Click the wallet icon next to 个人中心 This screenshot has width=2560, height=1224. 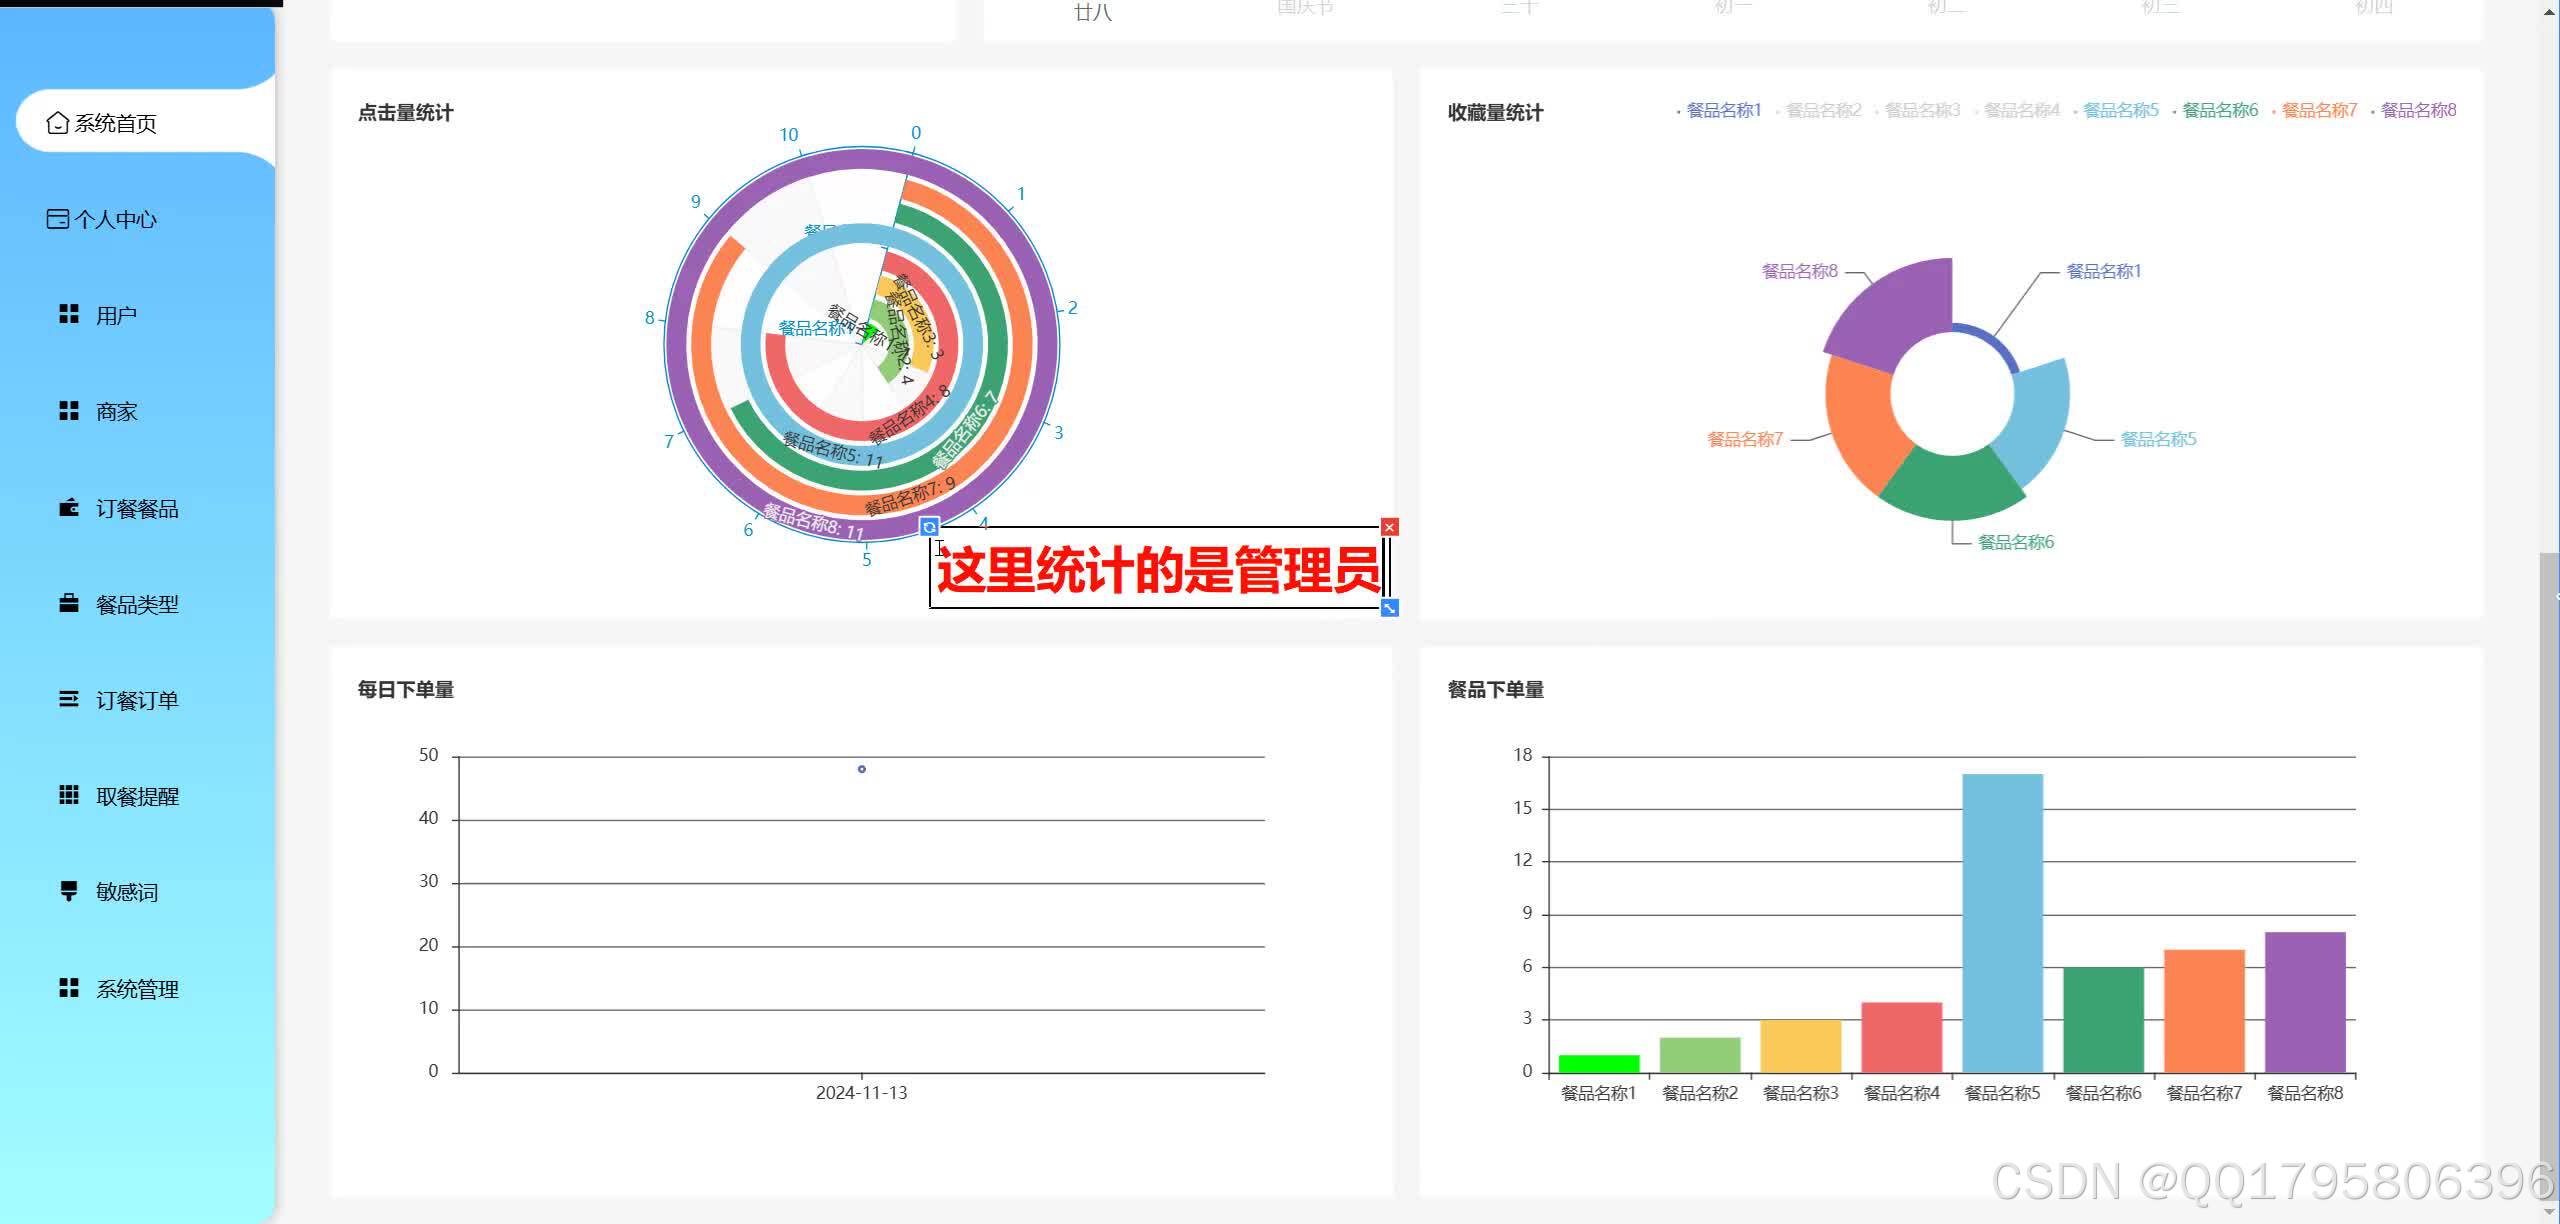pos(57,219)
